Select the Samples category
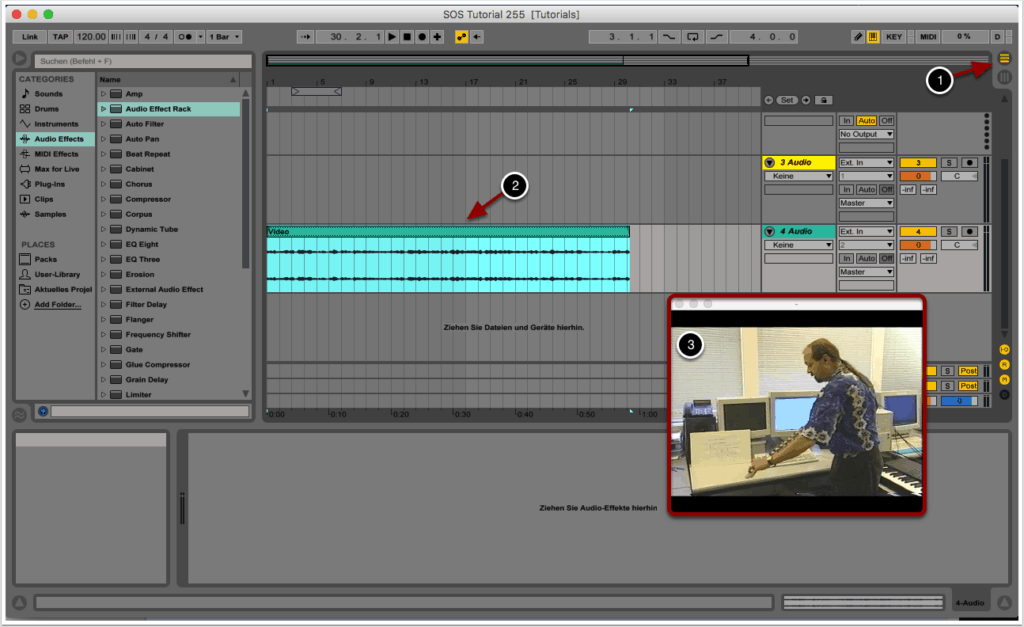 50,214
